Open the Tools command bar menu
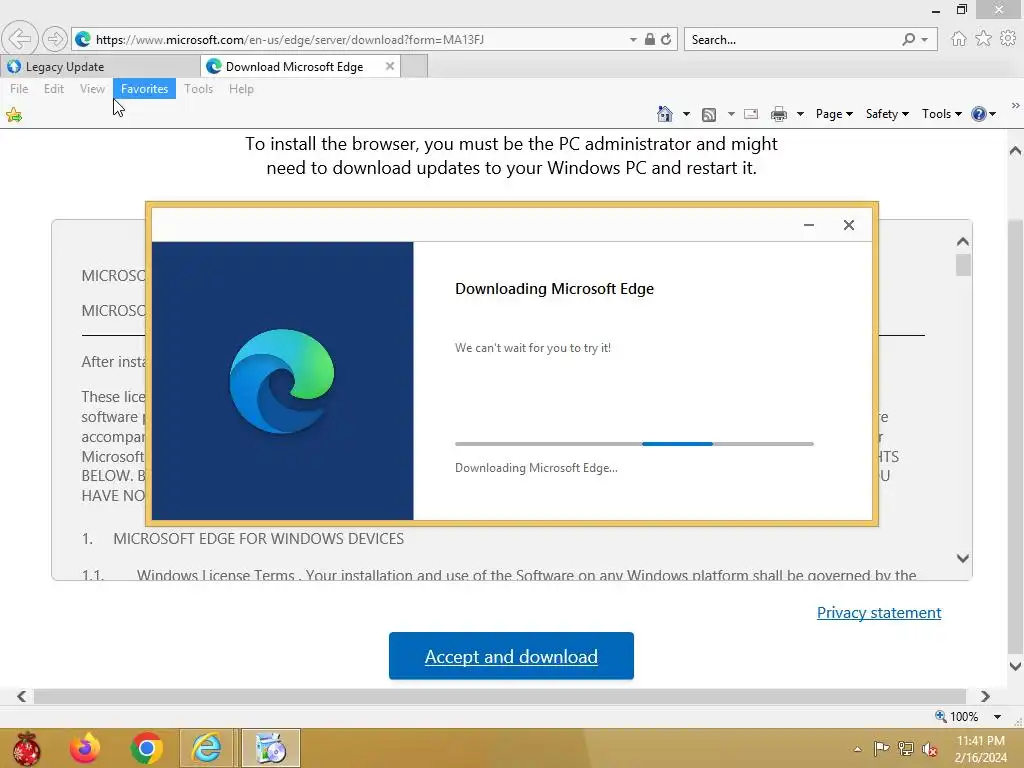This screenshot has height=768, width=1024. (941, 114)
